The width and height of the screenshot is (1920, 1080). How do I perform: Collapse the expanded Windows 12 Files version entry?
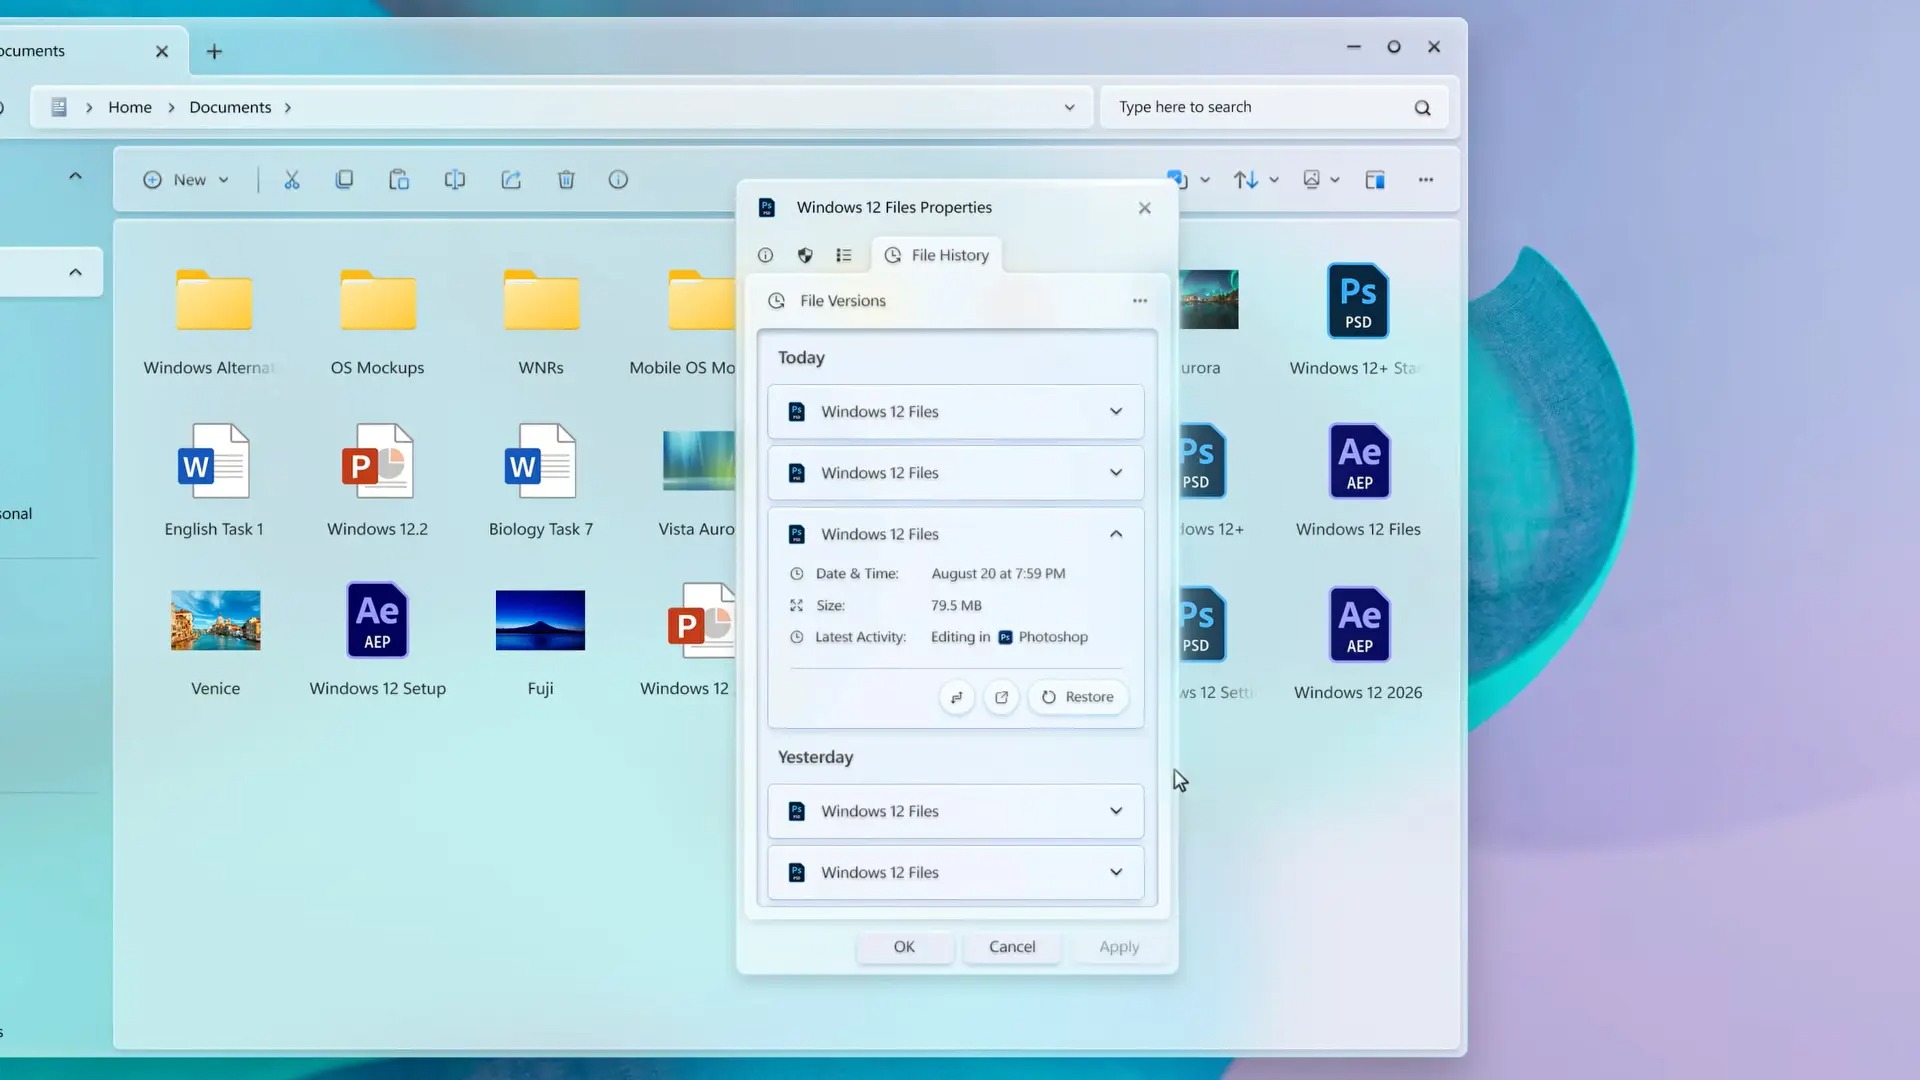click(x=1116, y=533)
